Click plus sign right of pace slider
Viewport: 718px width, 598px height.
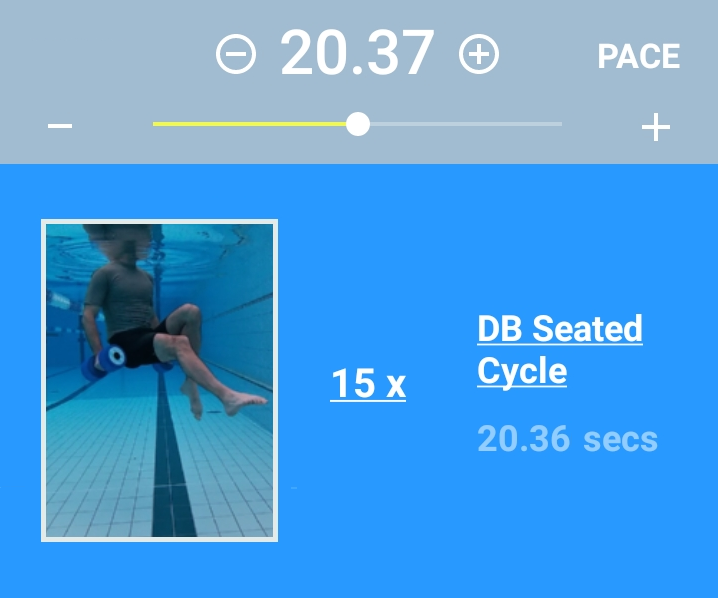(x=656, y=127)
